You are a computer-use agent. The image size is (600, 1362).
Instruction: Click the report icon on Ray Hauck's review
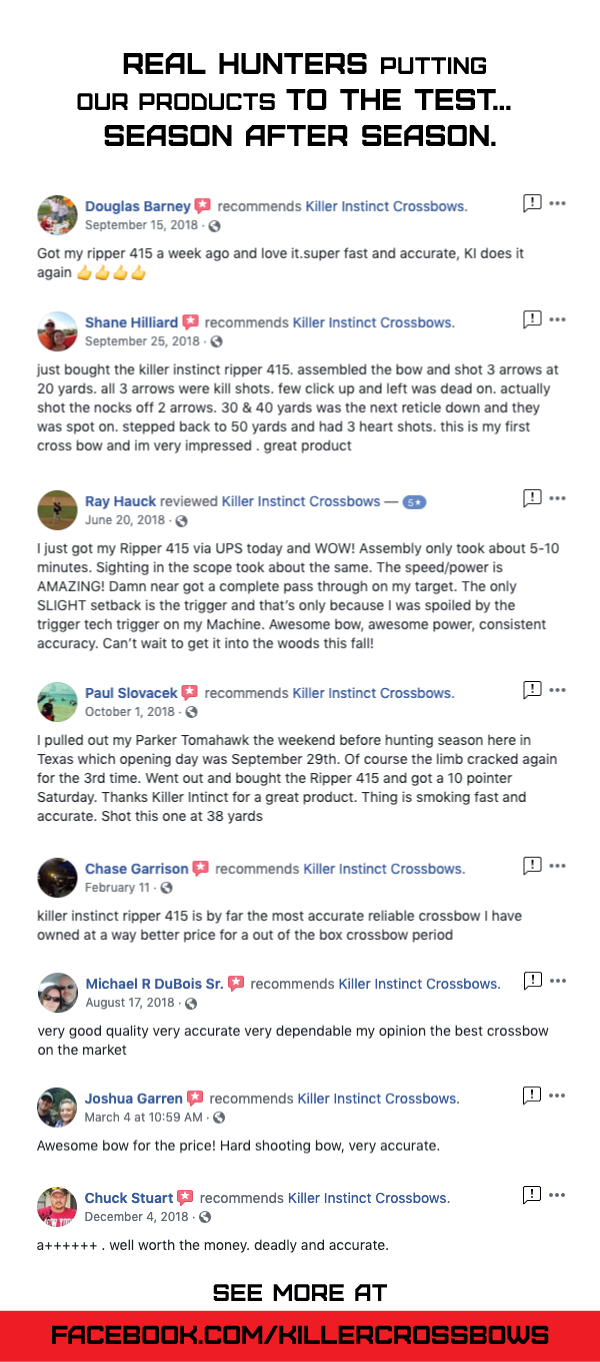[532, 497]
